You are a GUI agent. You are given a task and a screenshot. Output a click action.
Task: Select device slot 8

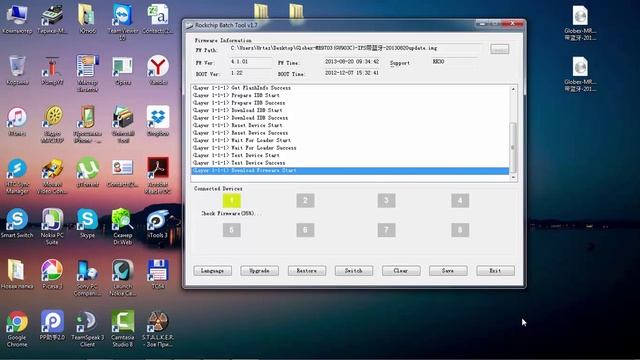460,230
